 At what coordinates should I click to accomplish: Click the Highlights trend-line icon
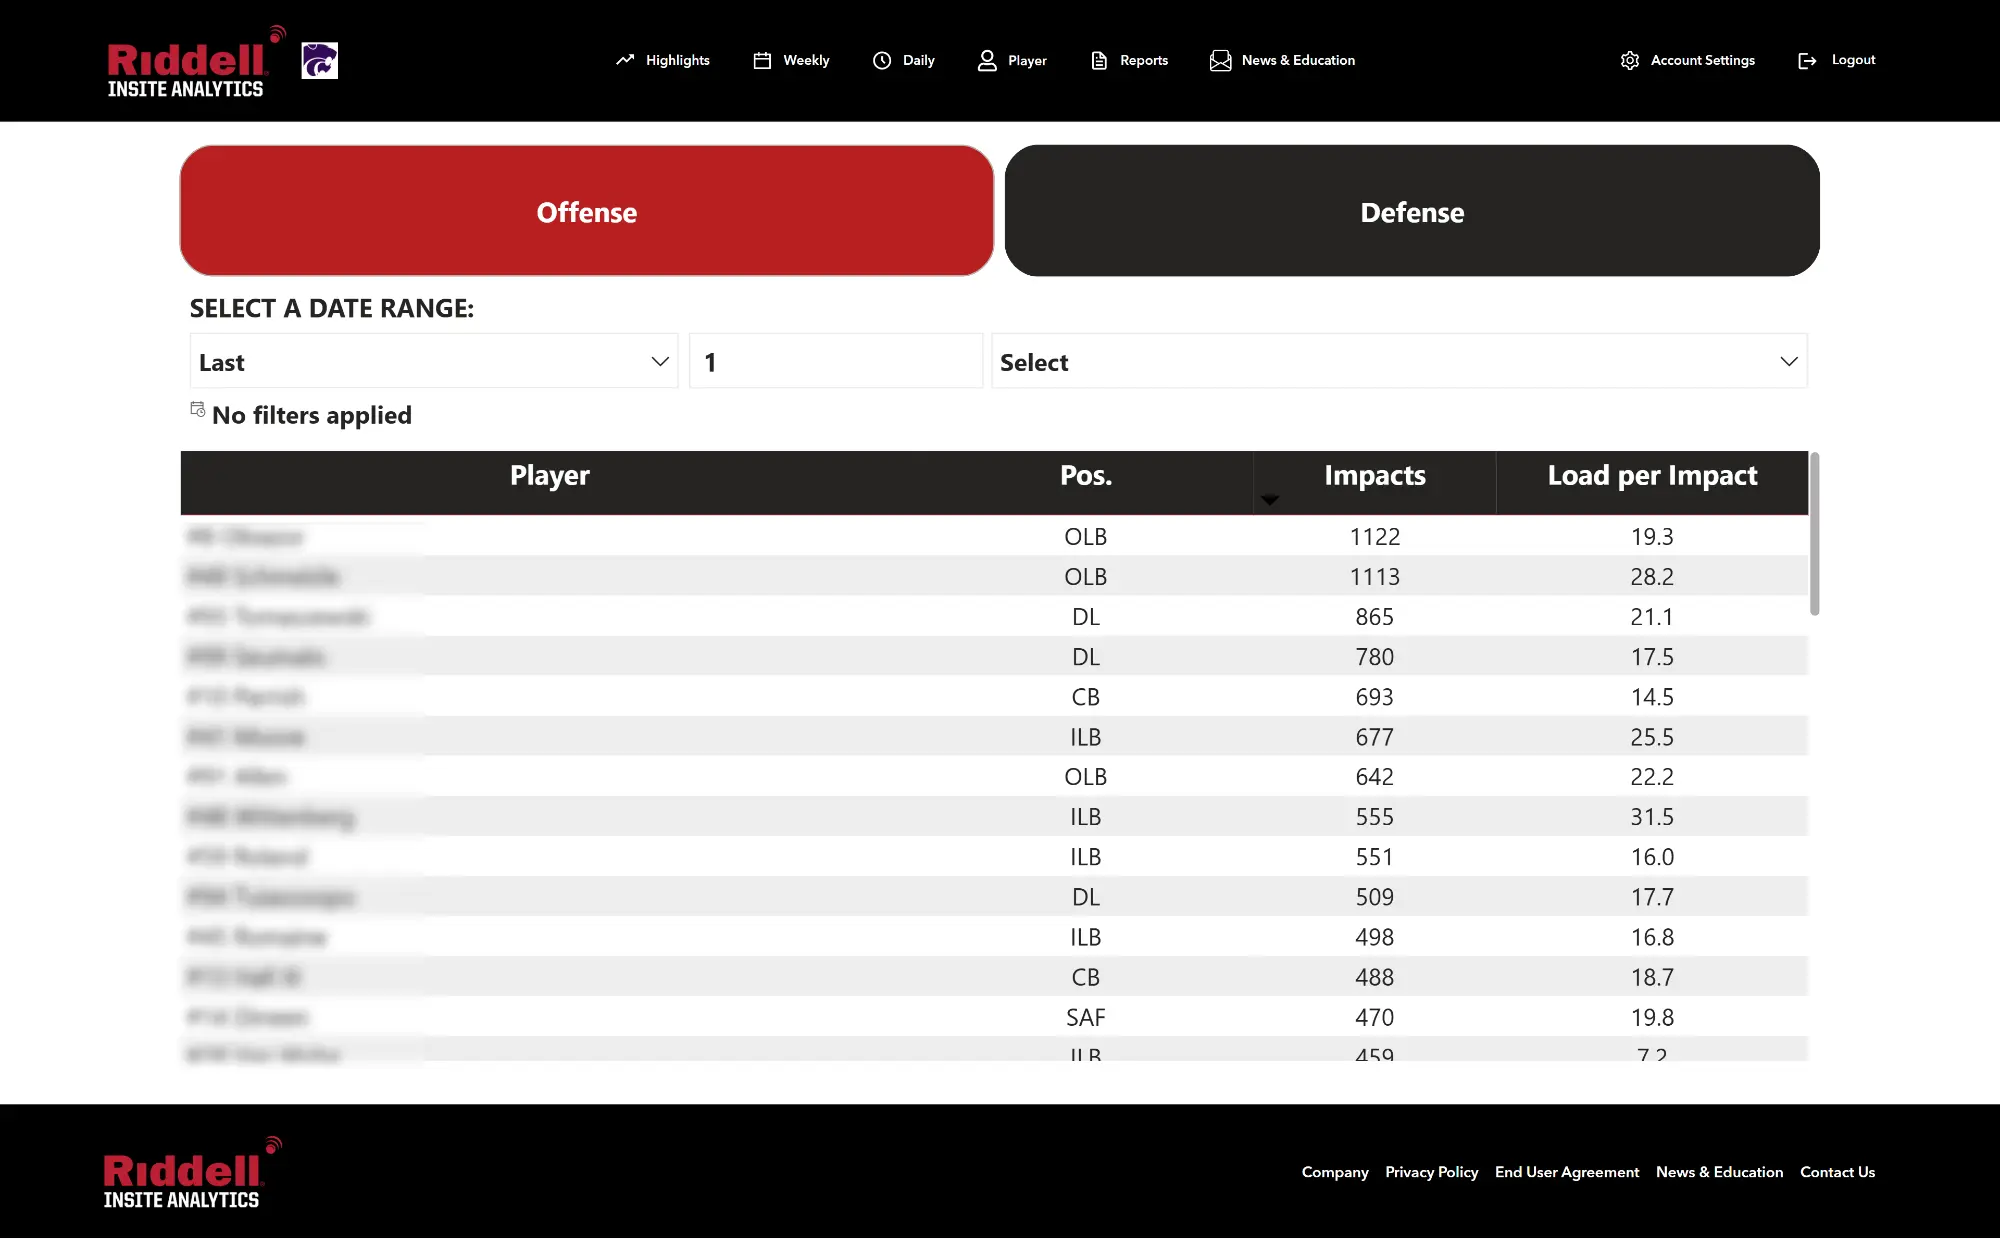point(625,60)
